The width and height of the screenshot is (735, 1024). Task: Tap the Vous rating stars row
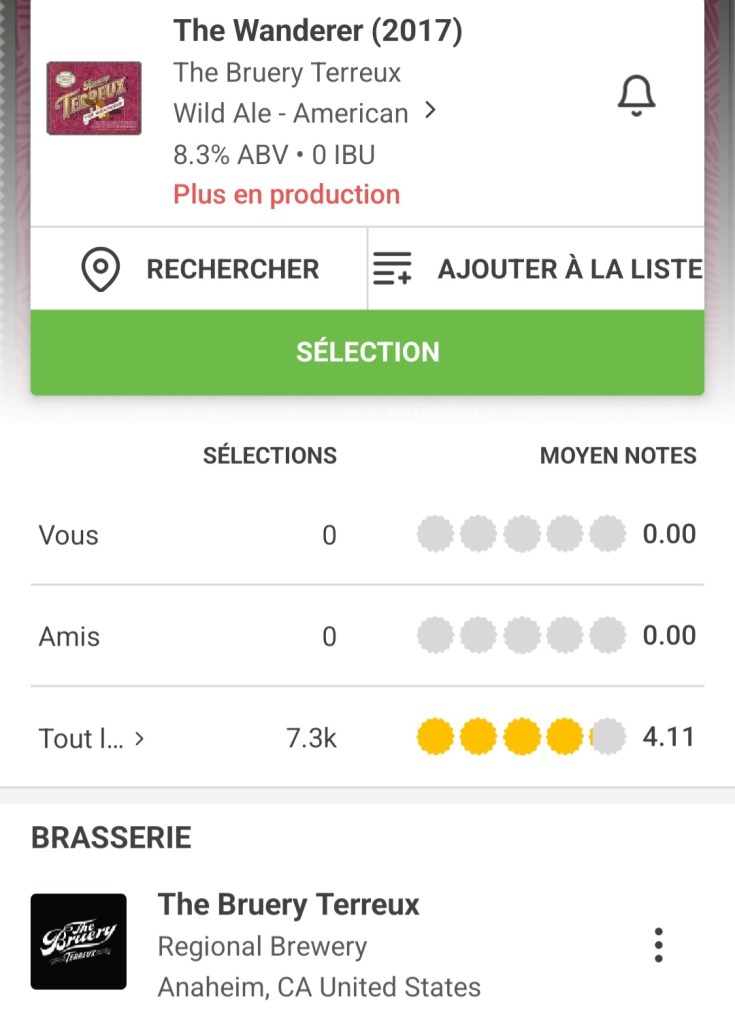click(521, 535)
